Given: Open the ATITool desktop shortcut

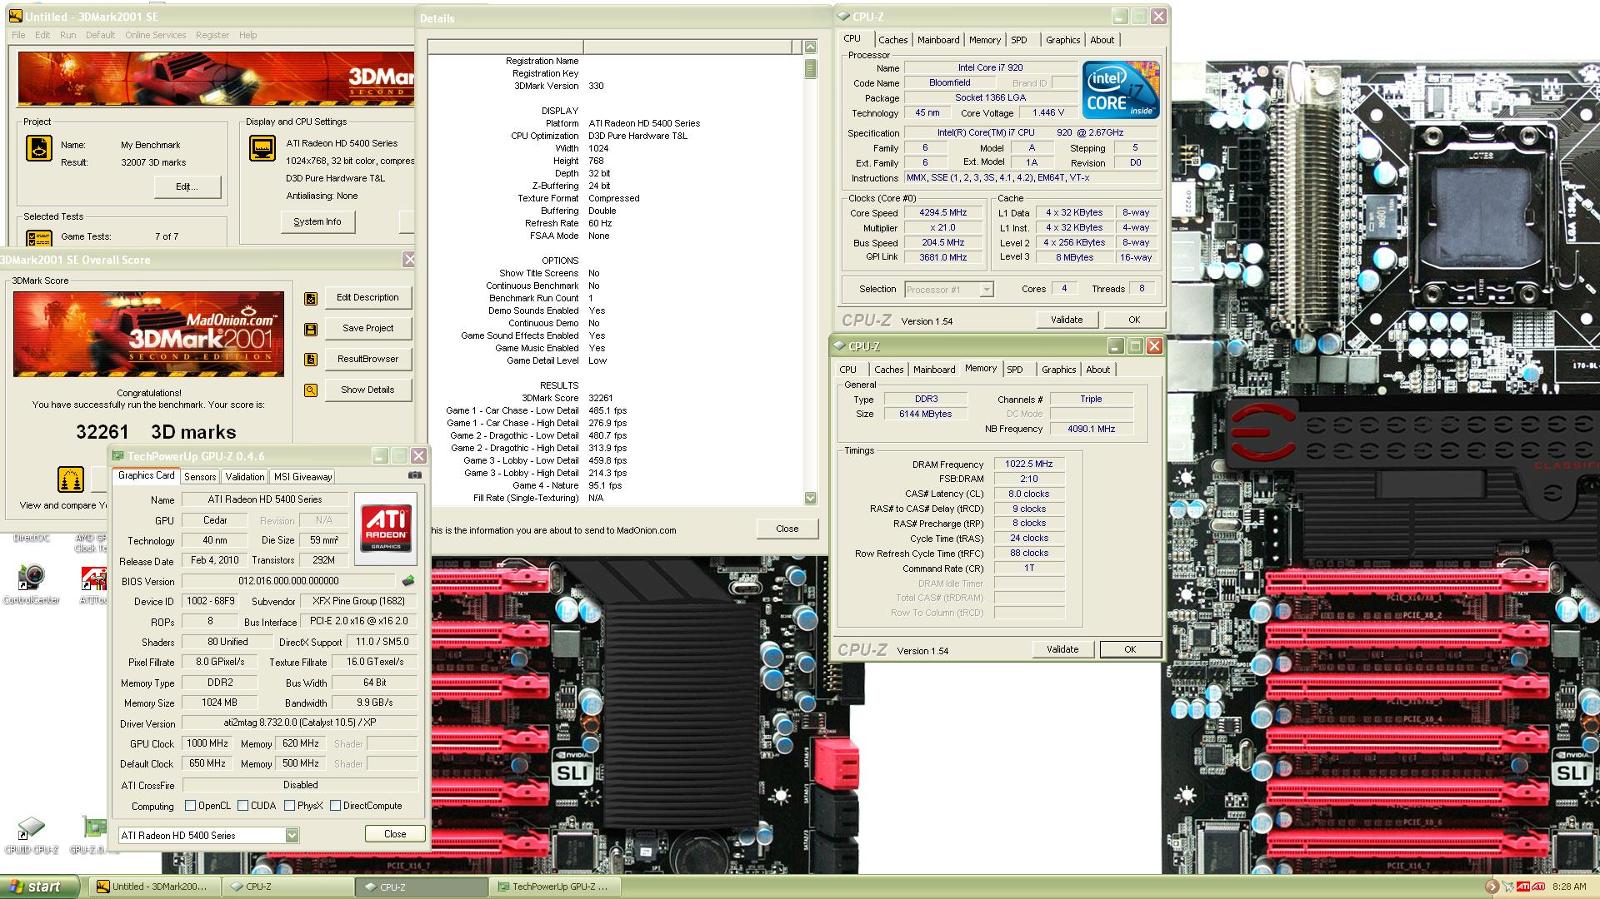Looking at the screenshot, I should 93,584.
